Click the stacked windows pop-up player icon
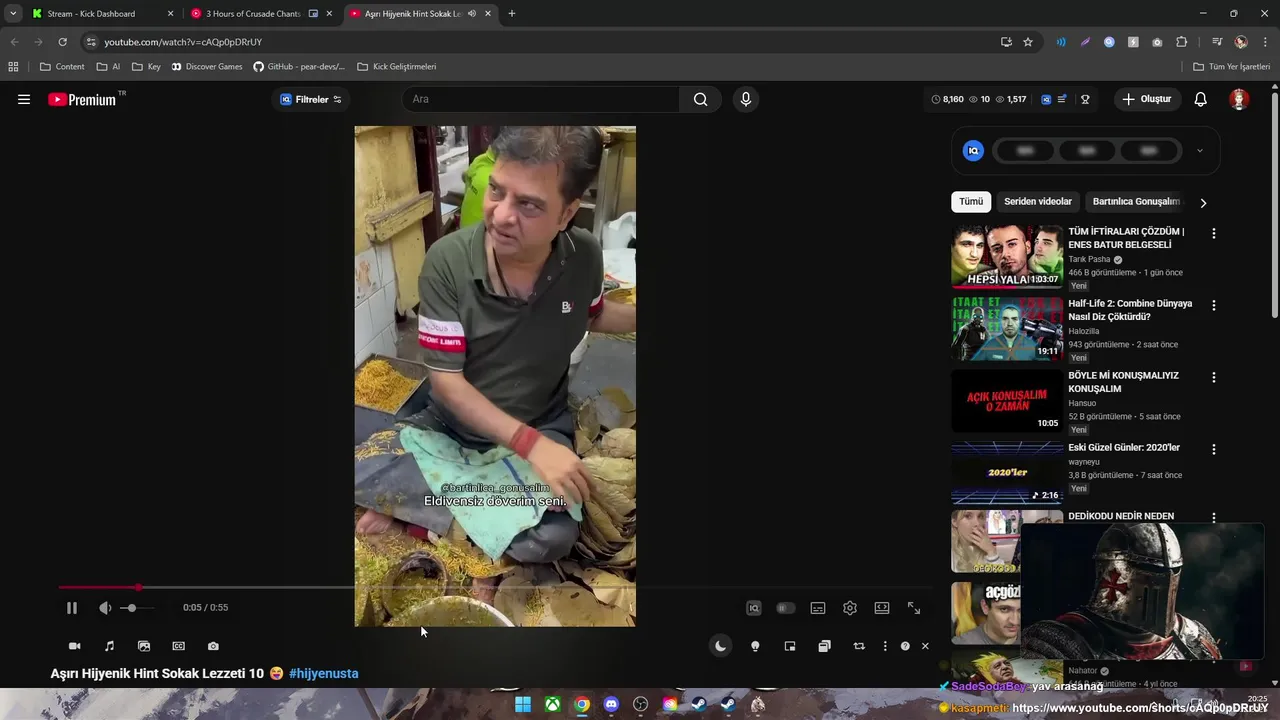Viewport: 1280px width, 720px height. (824, 646)
